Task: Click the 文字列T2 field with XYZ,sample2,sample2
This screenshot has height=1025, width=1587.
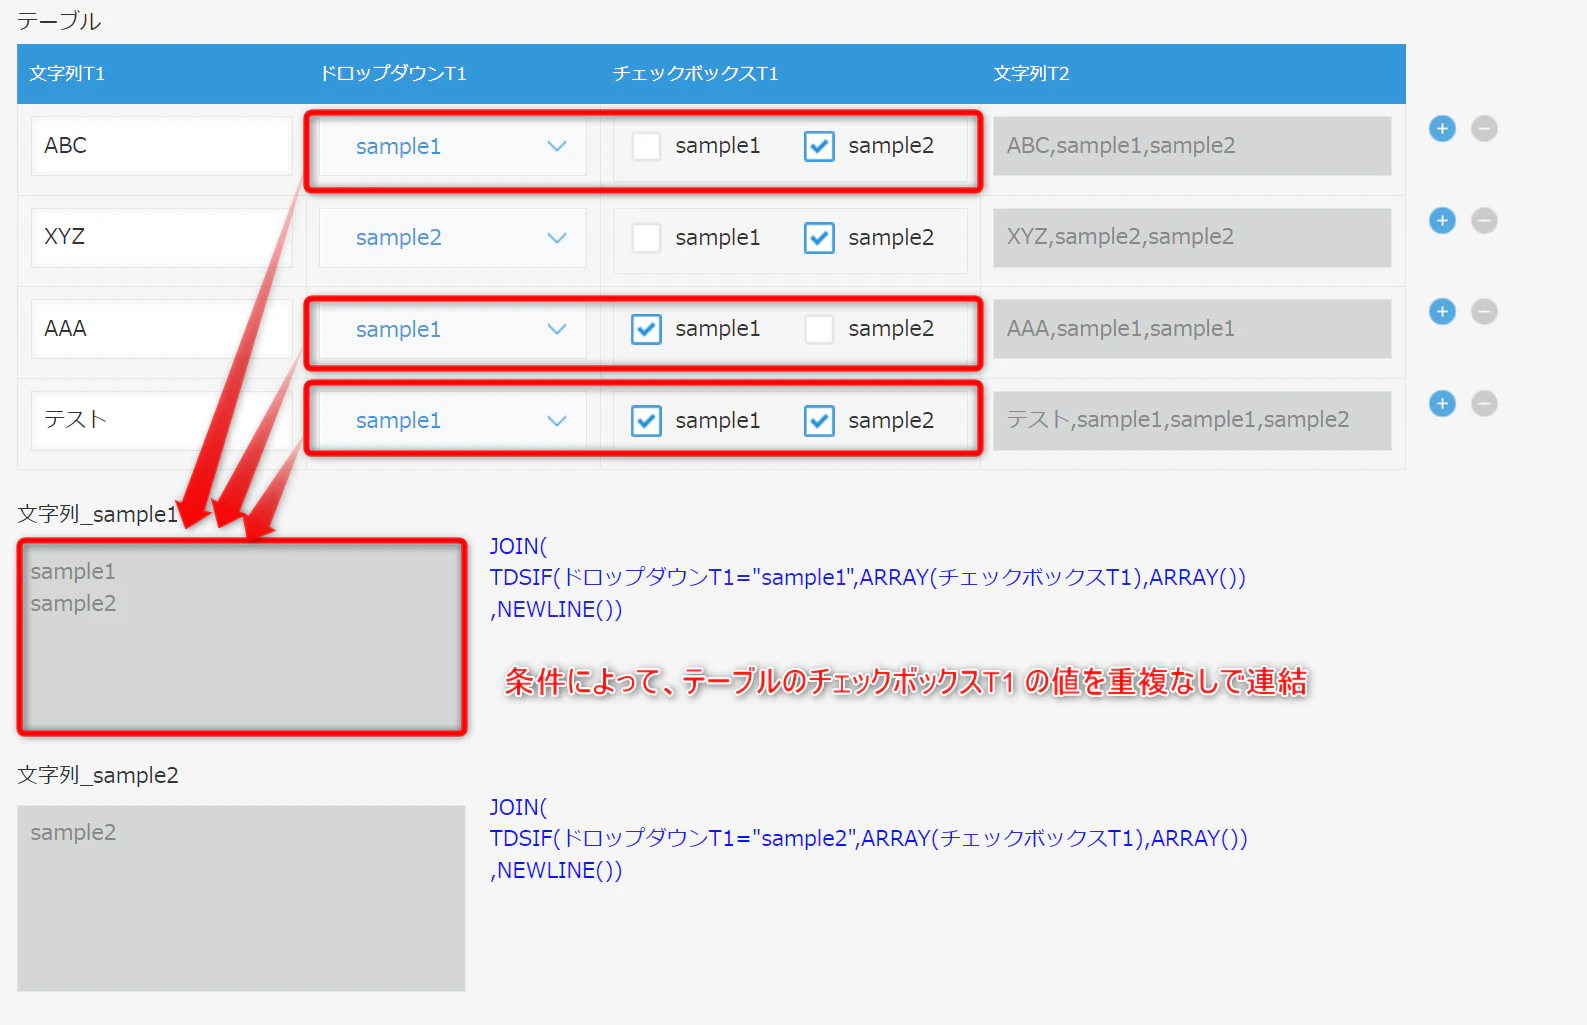Action: coord(1192,238)
